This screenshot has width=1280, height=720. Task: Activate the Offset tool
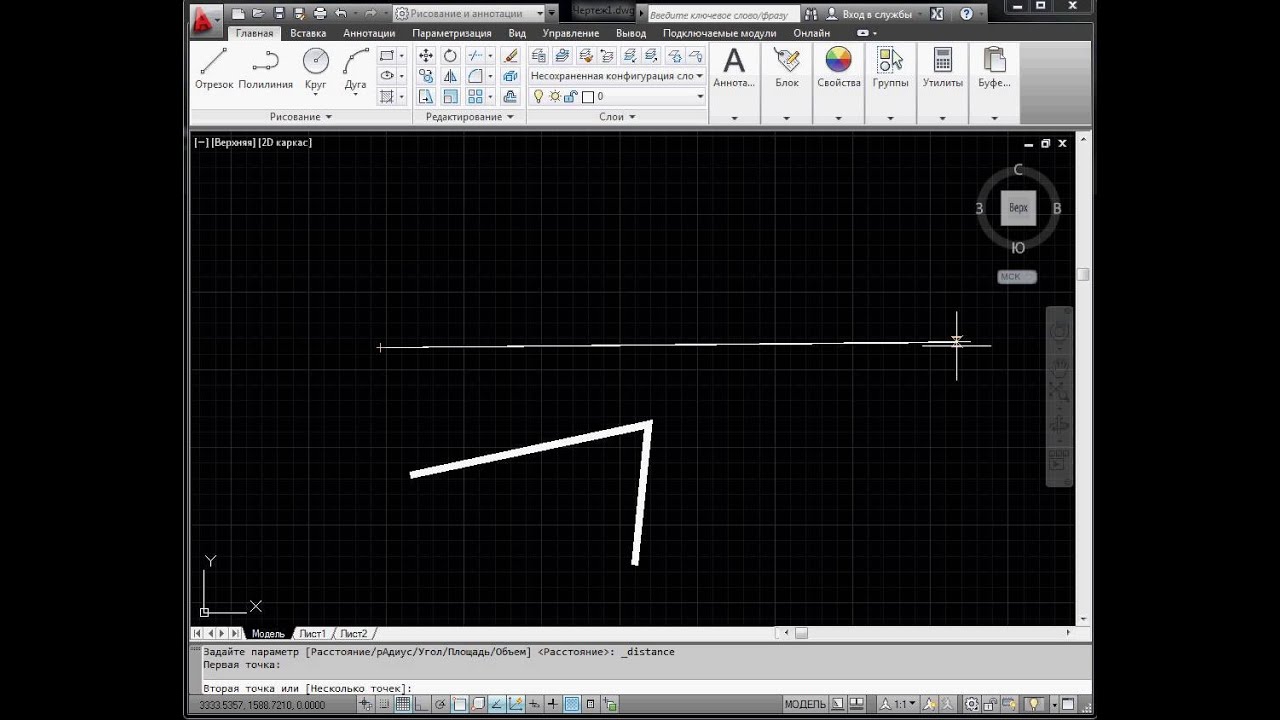pos(511,96)
